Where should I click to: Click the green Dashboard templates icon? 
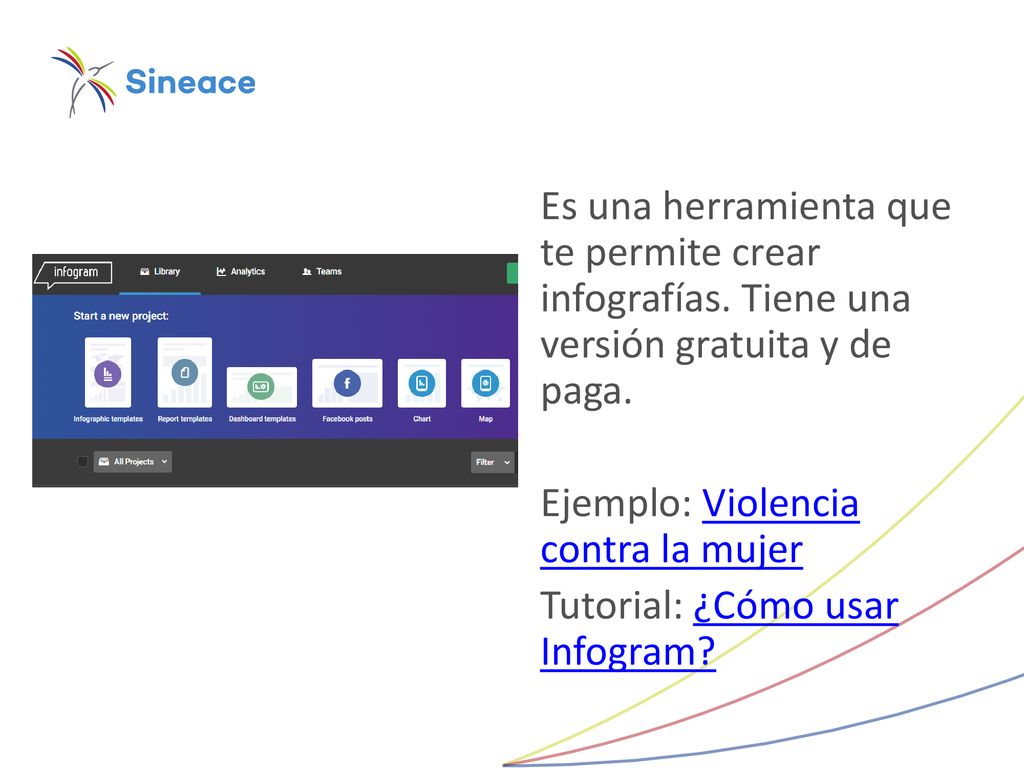pos(261,387)
